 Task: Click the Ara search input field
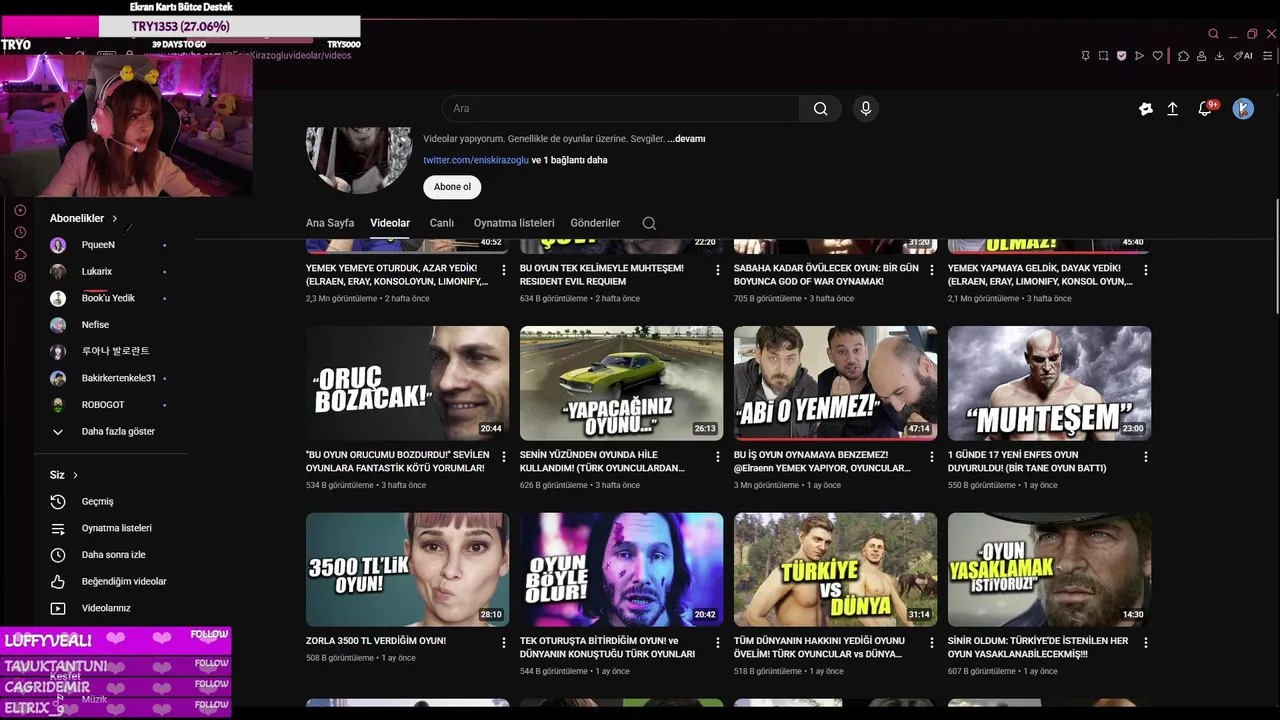point(620,108)
